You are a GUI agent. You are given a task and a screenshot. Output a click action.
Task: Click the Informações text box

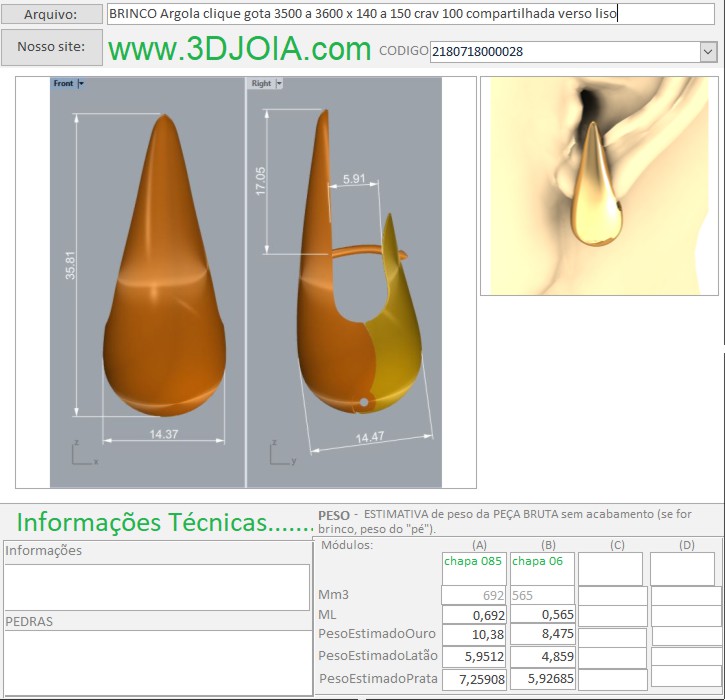point(157,586)
